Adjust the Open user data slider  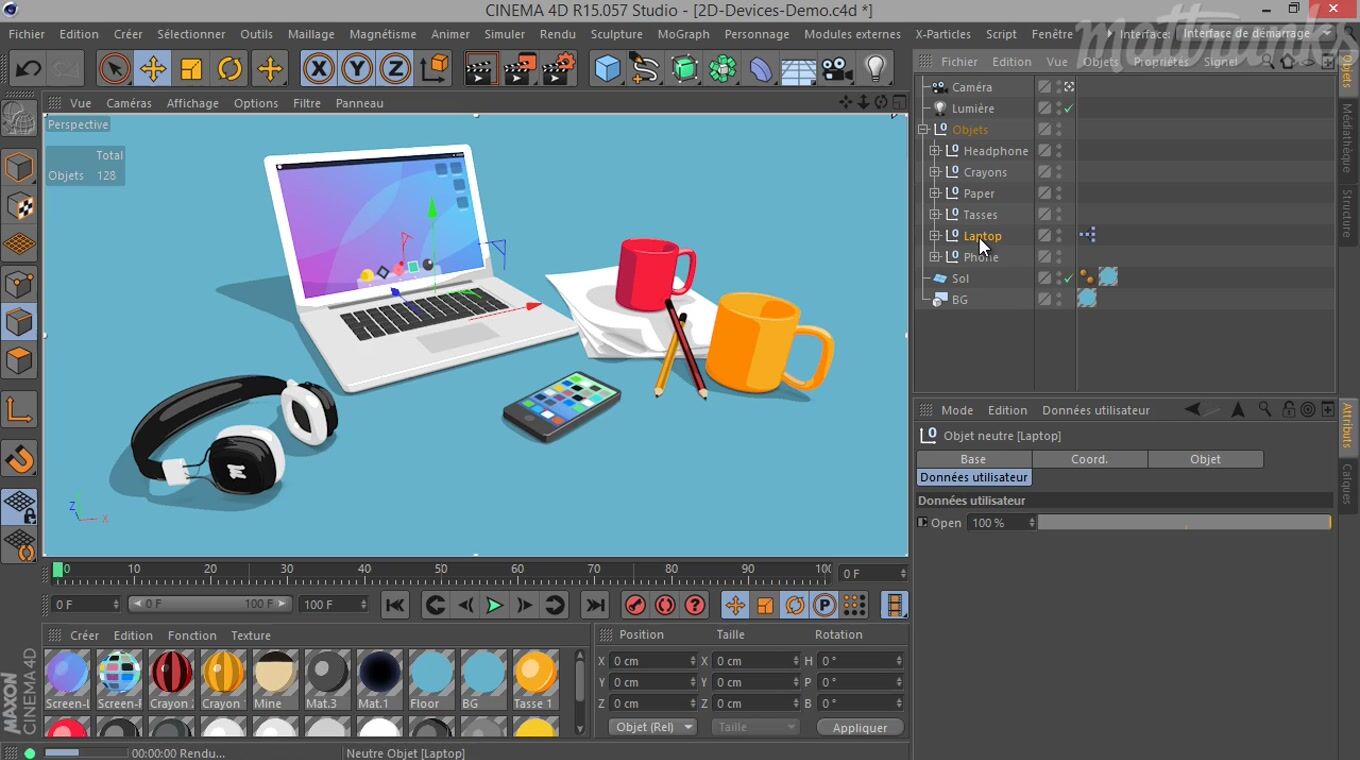1184,523
